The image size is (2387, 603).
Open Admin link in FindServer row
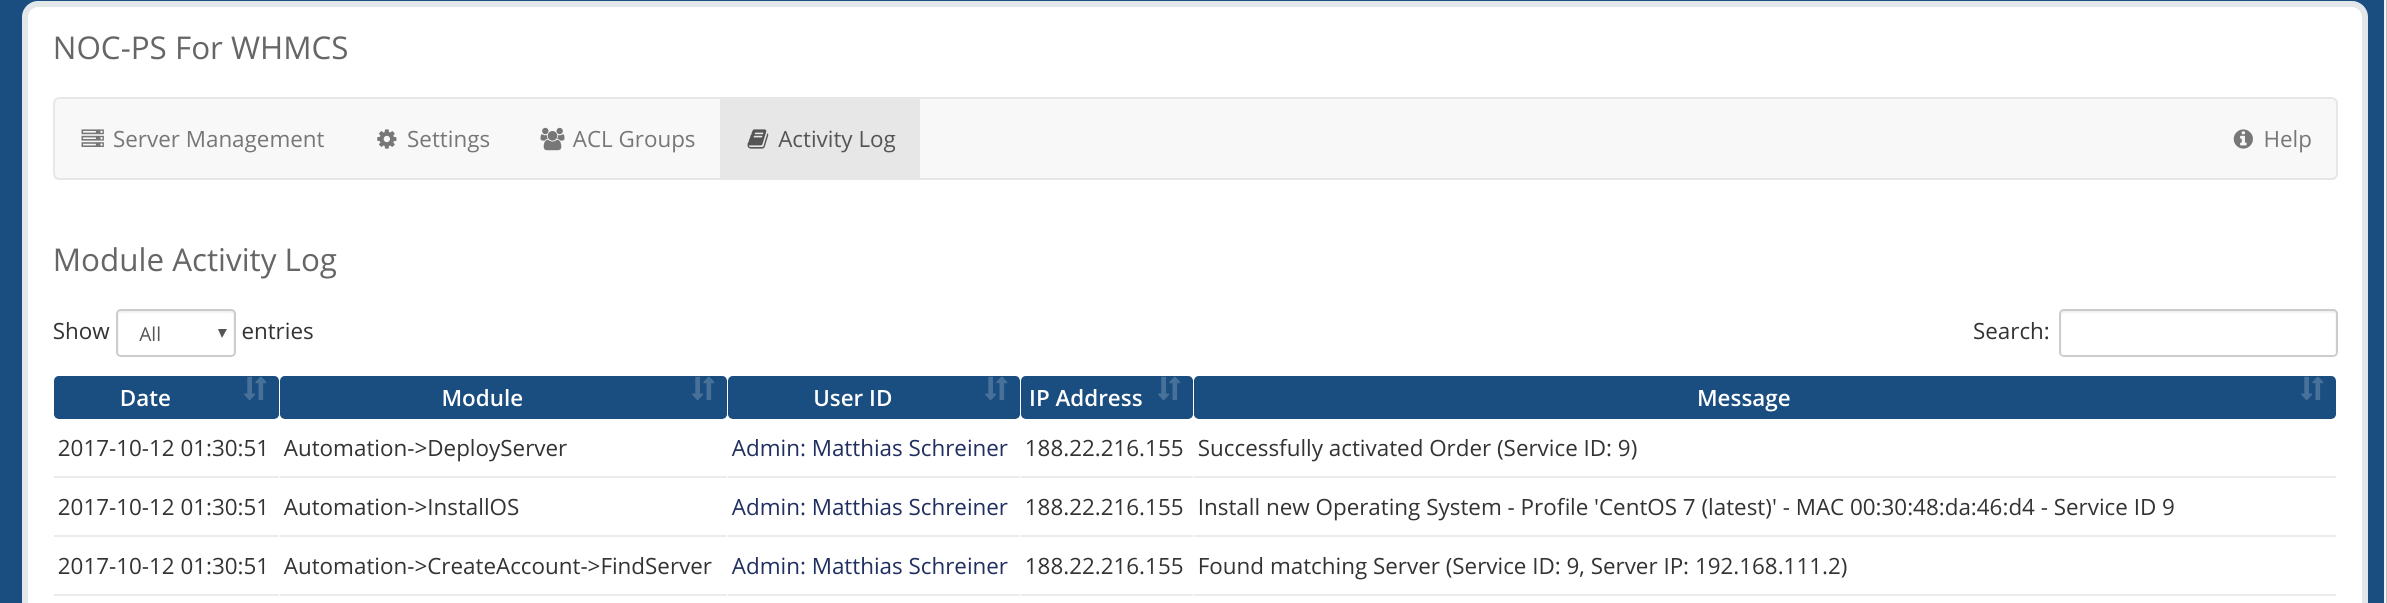click(869, 566)
